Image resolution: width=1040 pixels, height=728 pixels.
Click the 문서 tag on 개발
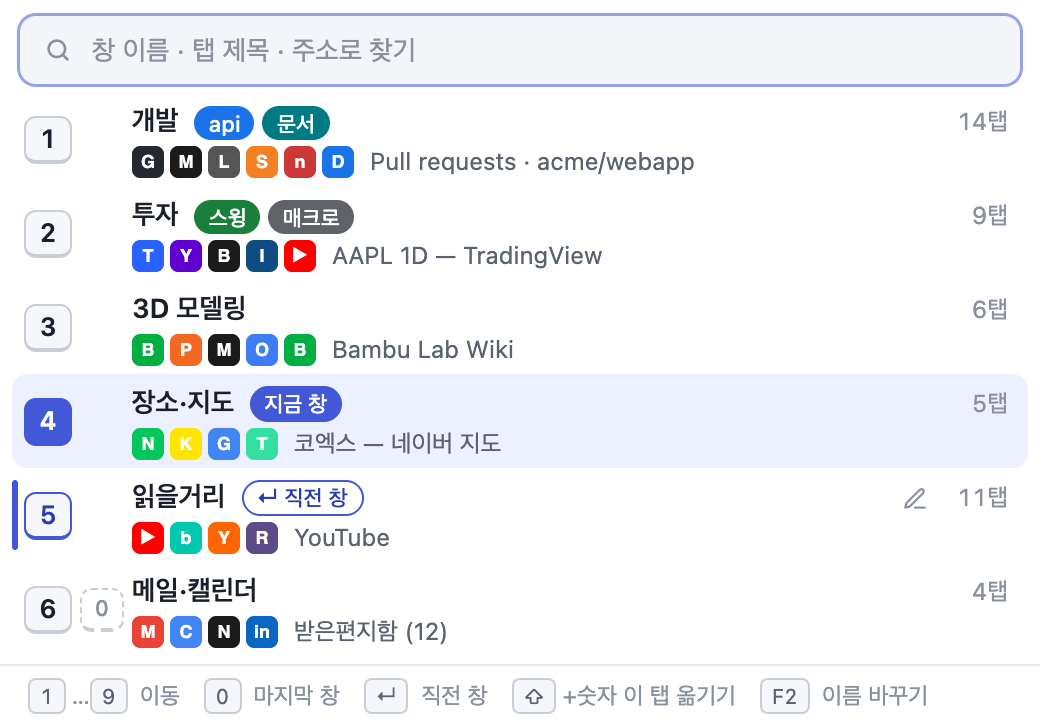pyautogui.click(x=296, y=124)
